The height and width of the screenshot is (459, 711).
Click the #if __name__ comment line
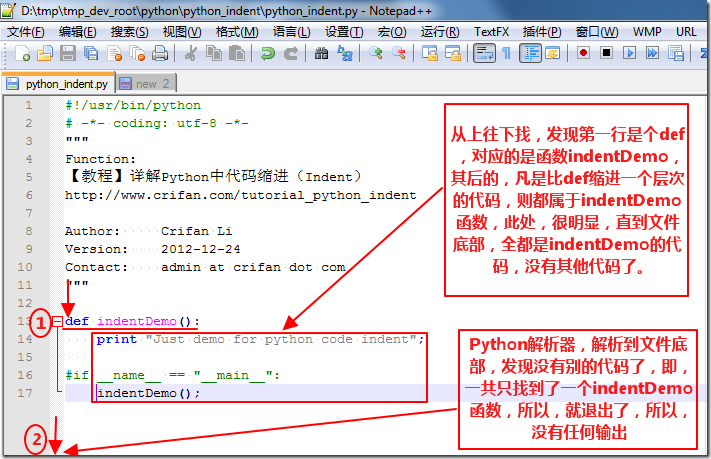(173, 375)
